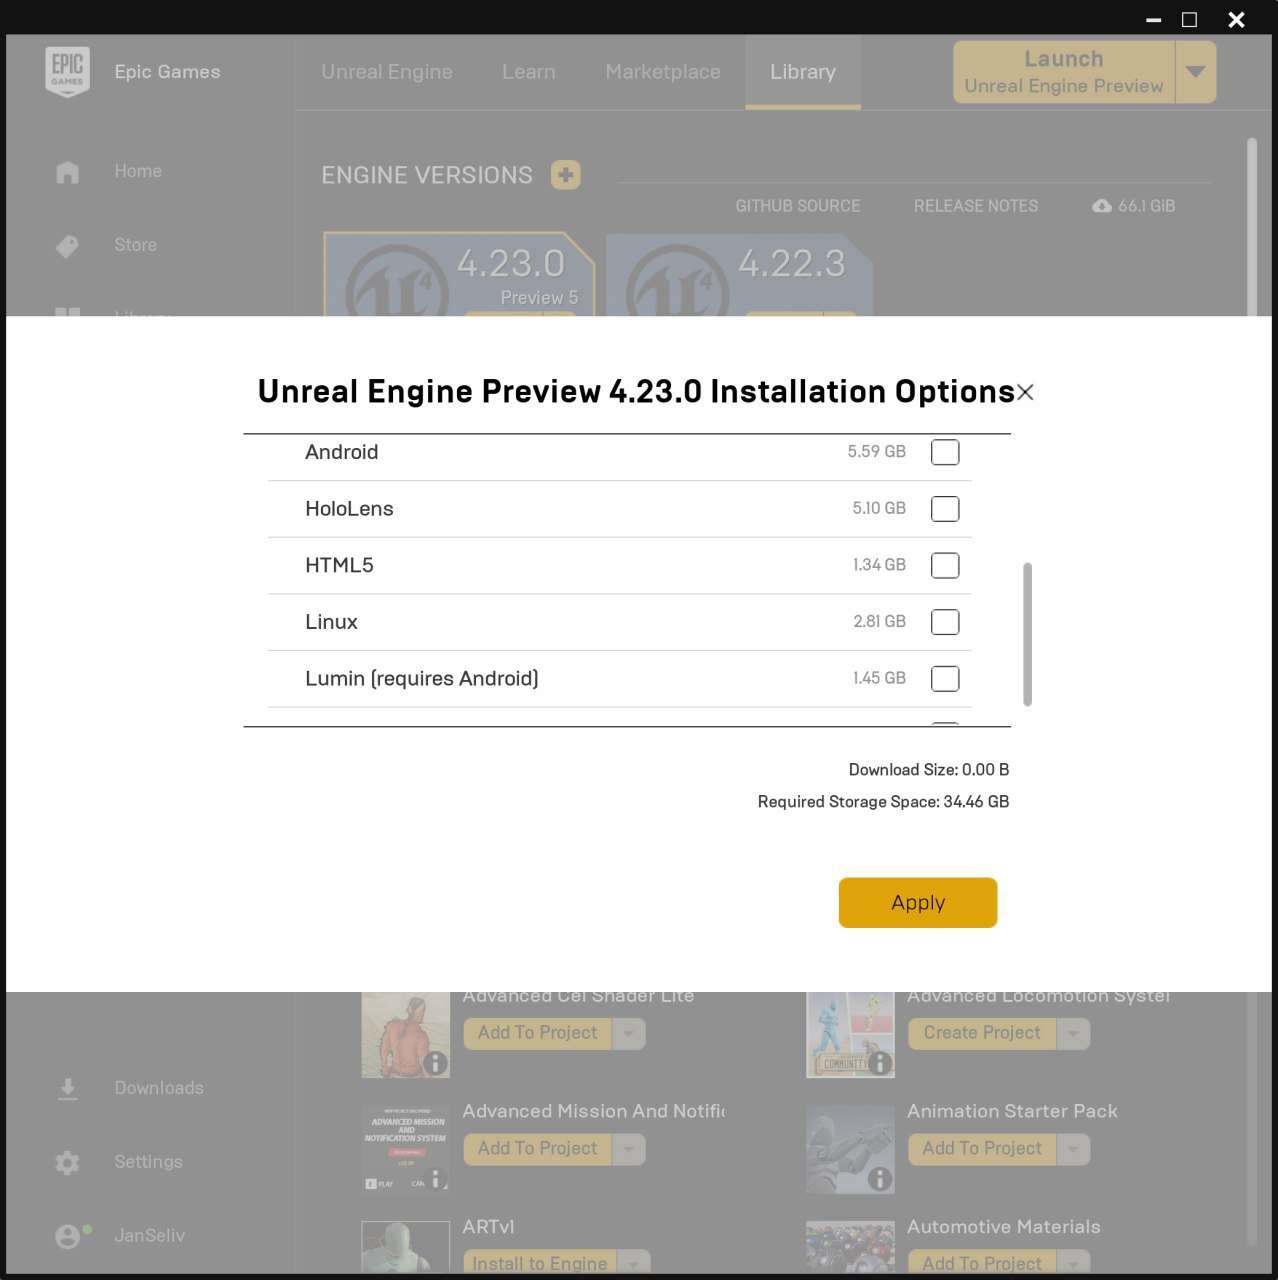Click the Automotive Materials thumbnail
Image resolution: width=1278 pixels, height=1280 pixels.
(x=850, y=1248)
